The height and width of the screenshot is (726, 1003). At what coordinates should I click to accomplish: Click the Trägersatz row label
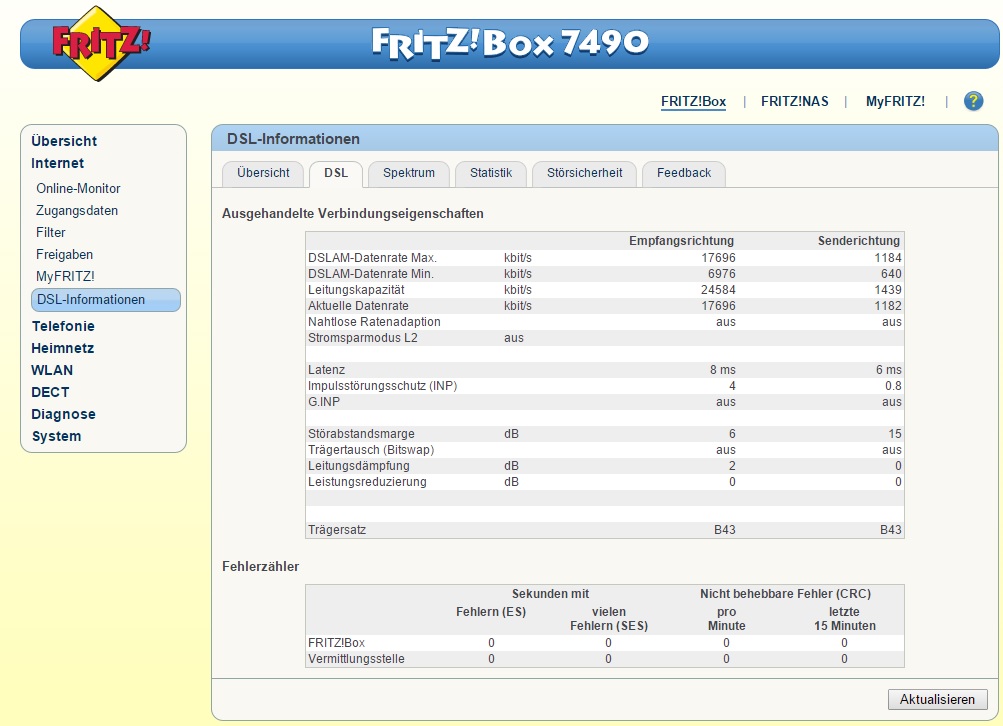[337, 530]
